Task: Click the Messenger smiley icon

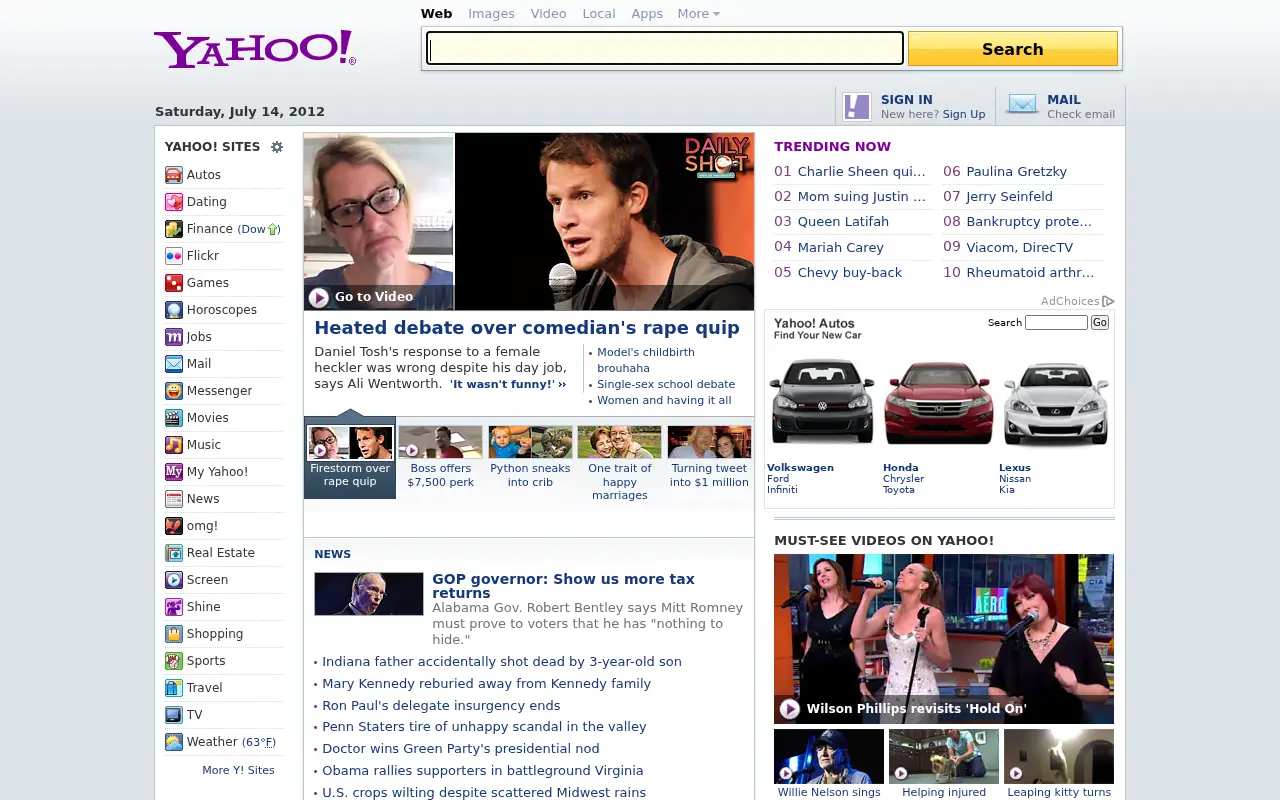Action: point(174,391)
